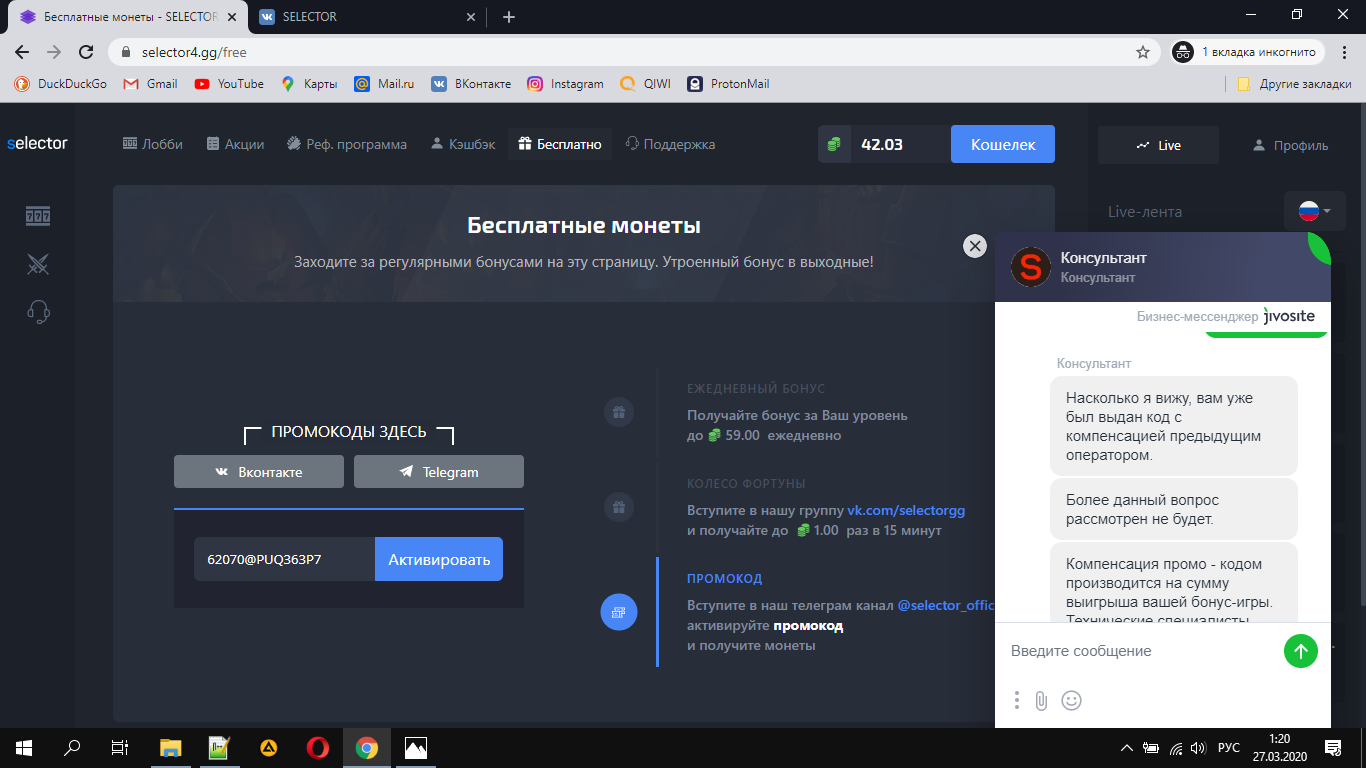This screenshot has height=768, width=1366.
Task: Close the VK SELECTOR browser tab
Action: click(473, 17)
